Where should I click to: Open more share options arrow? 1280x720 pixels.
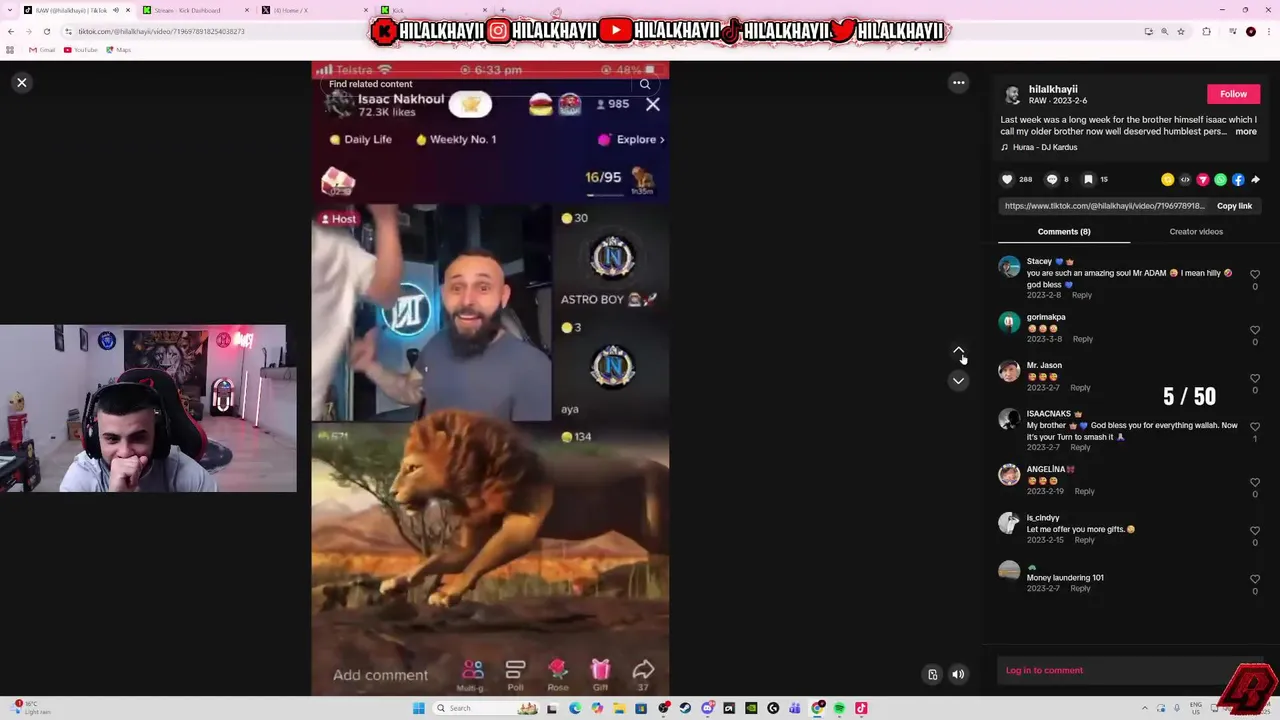(x=1255, y=180)
